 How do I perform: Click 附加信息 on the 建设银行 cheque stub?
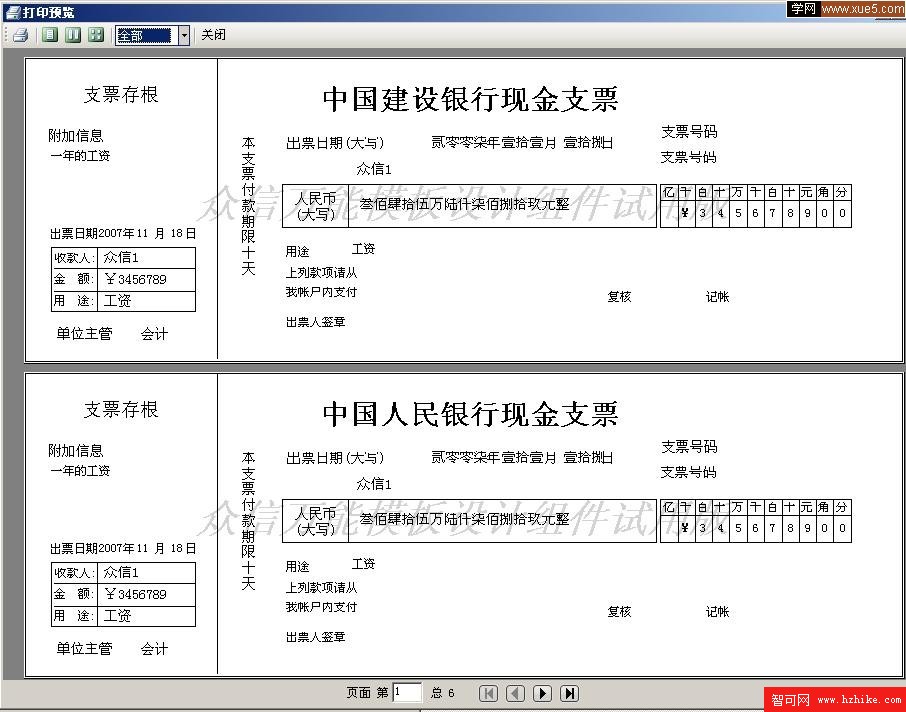tap(76, 136)
